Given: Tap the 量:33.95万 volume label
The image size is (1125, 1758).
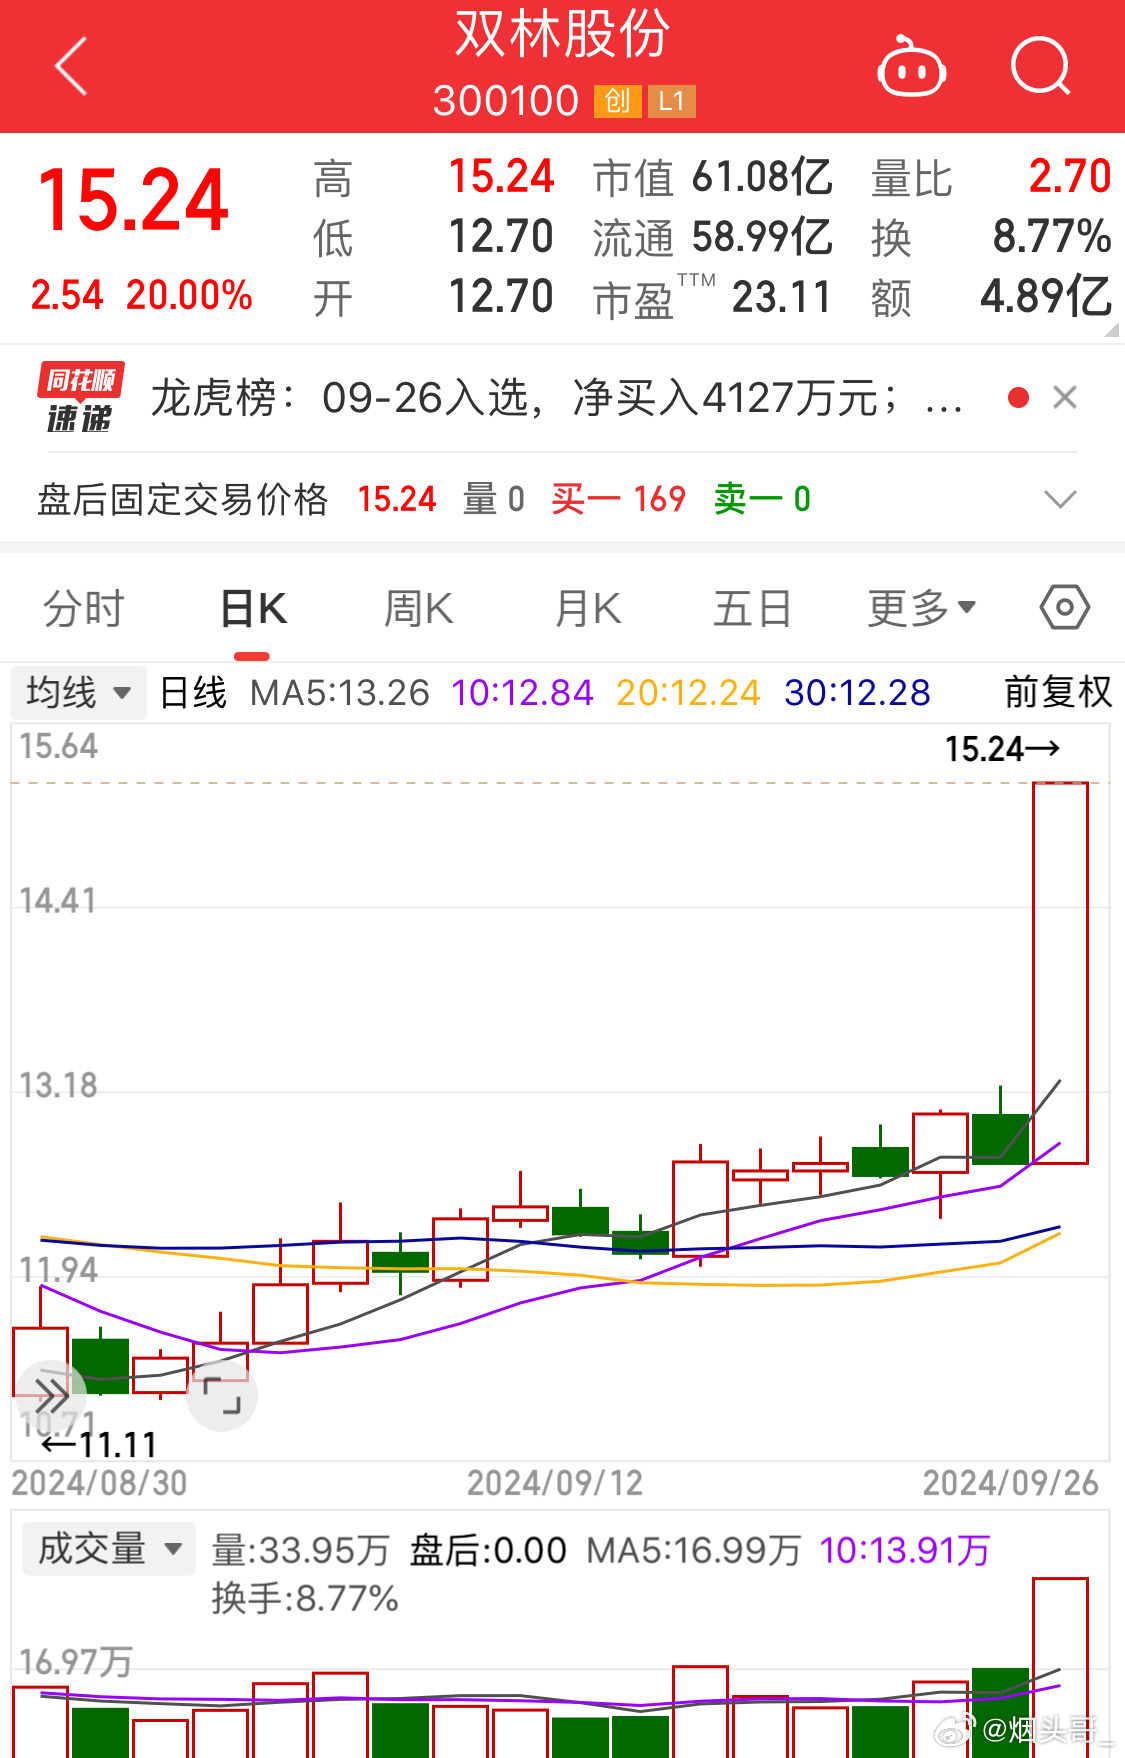Looking at the screenshot, I should tap(300, 1550).
